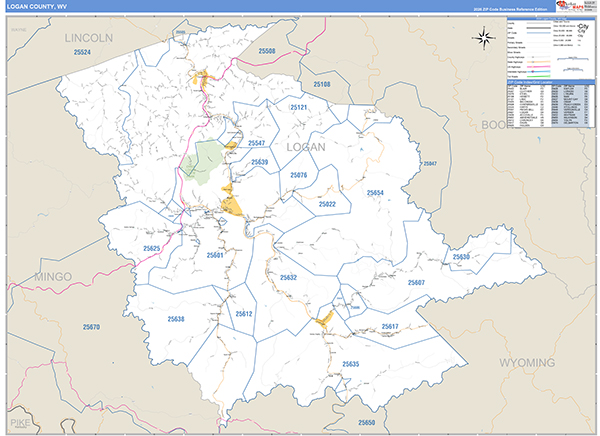Viewport: 600px width, 436px height.
Task: Click the WAYNE county name label
Action: click(x=18, y=30)
